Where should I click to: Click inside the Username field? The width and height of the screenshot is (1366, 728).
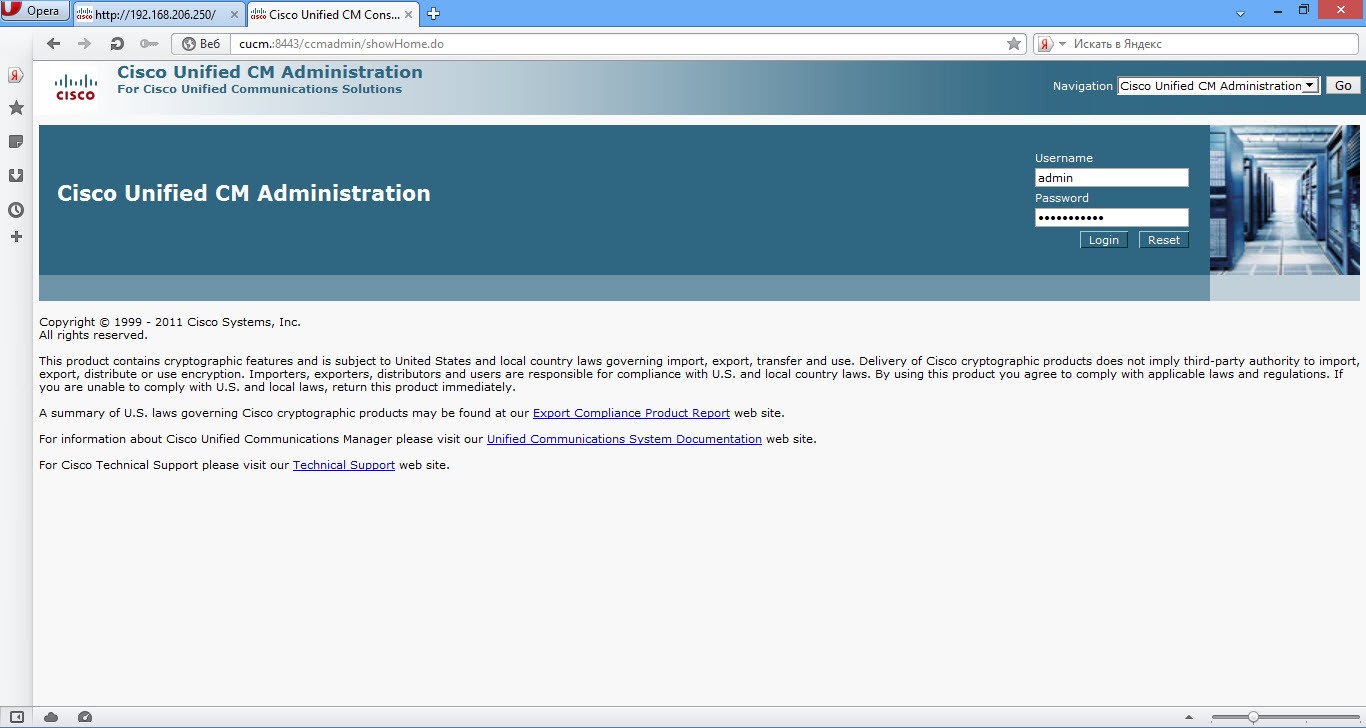click(x=1110, y=177)
